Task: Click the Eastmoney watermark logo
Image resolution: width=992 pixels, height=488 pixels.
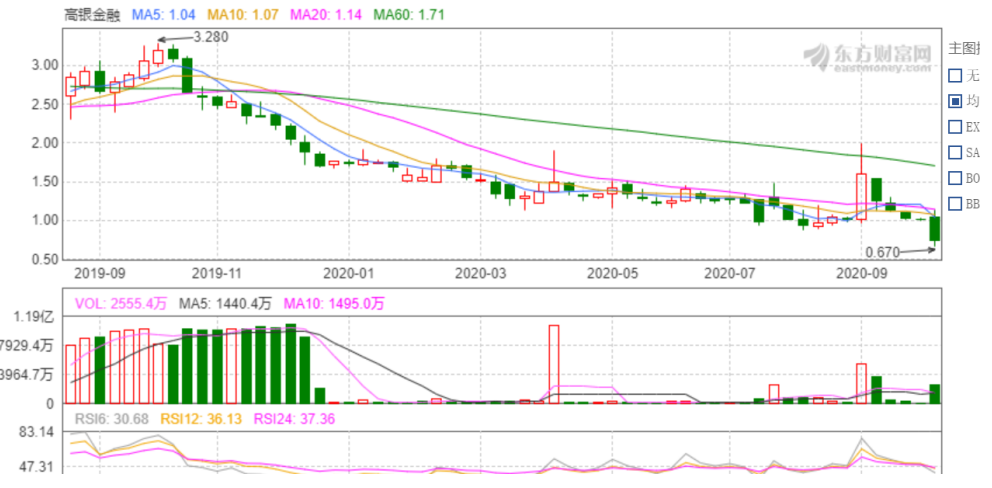Action: 868,57
